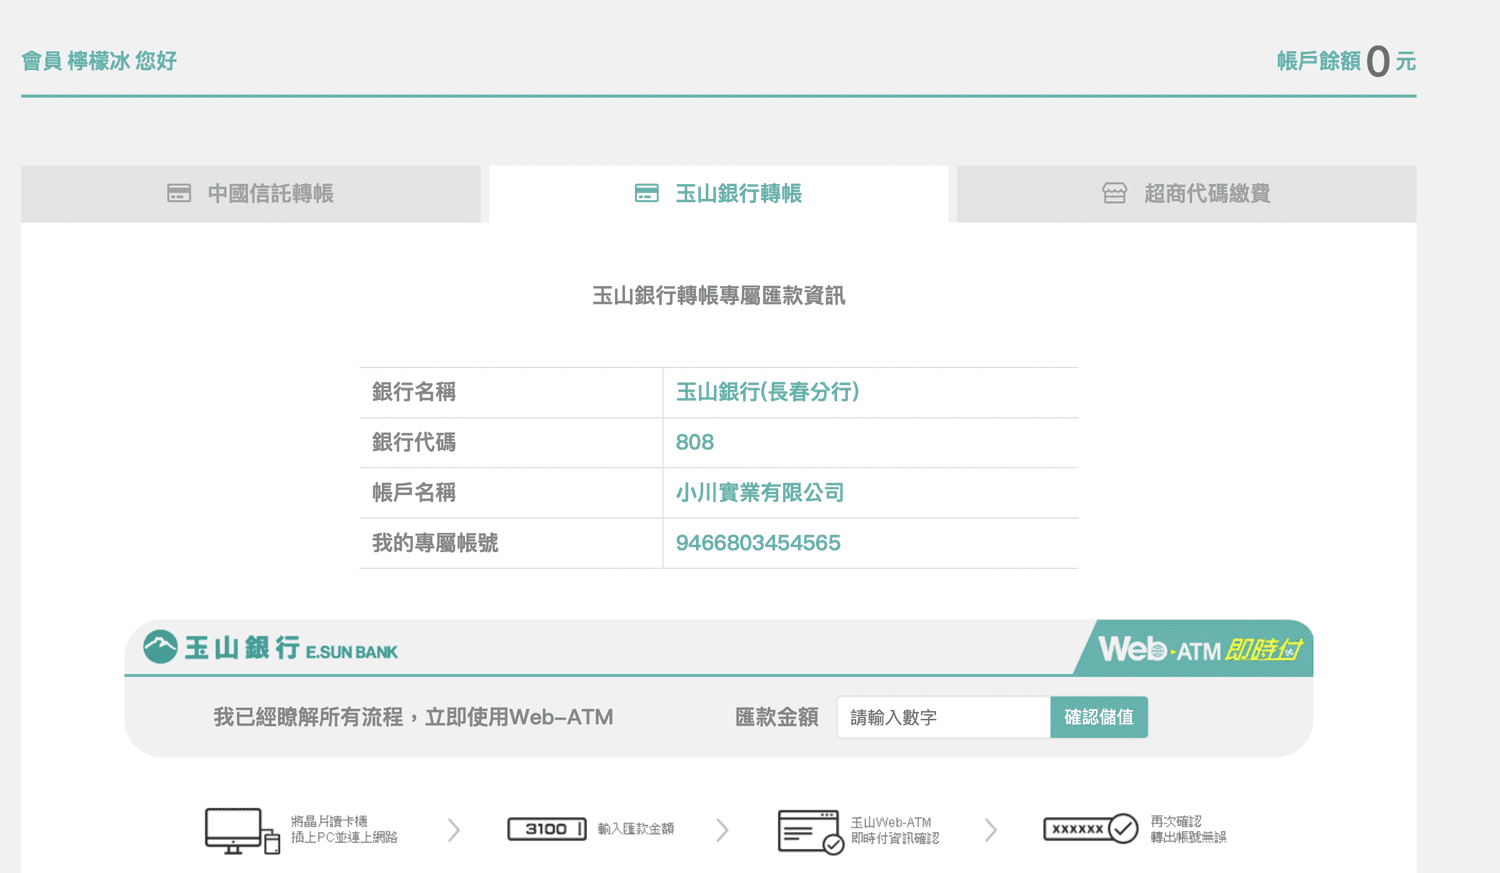Click the chevron arrow after 輸入匯款金額
Viewport: 1500px width, 873px height.
723,830
